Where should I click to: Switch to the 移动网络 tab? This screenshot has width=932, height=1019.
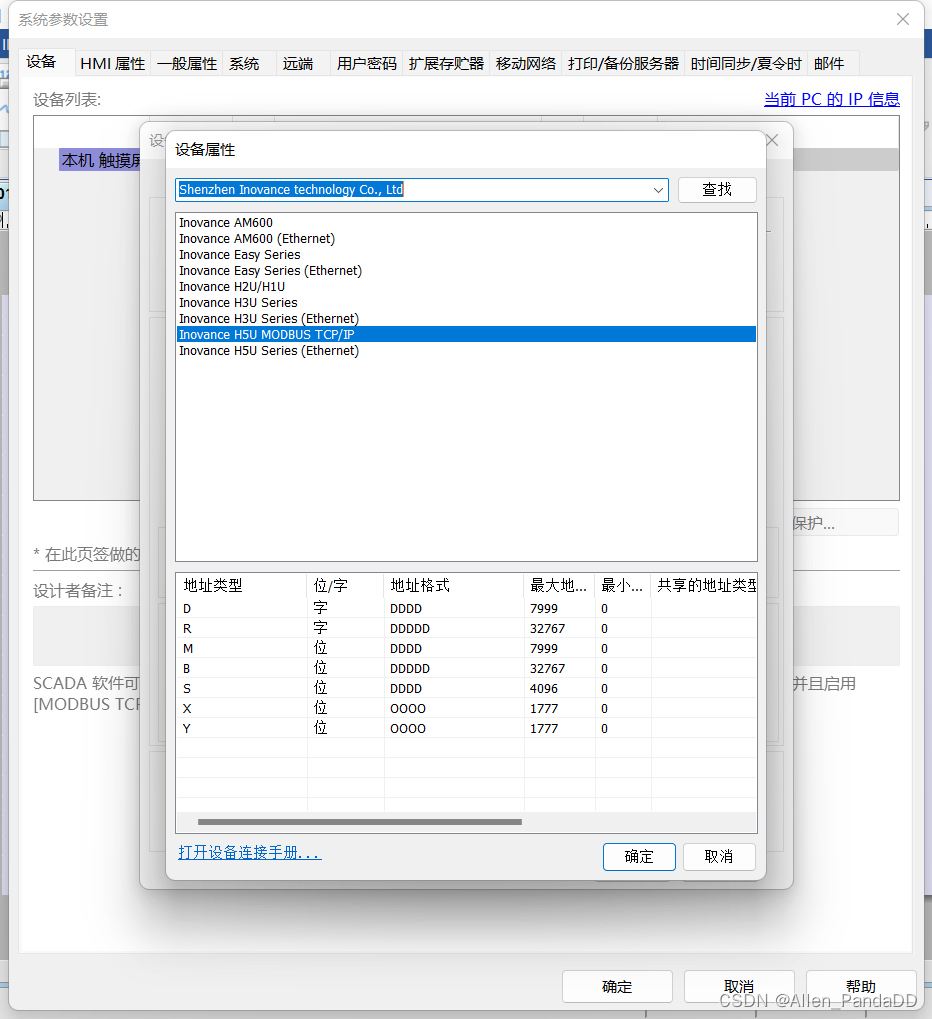click(526, 64)
